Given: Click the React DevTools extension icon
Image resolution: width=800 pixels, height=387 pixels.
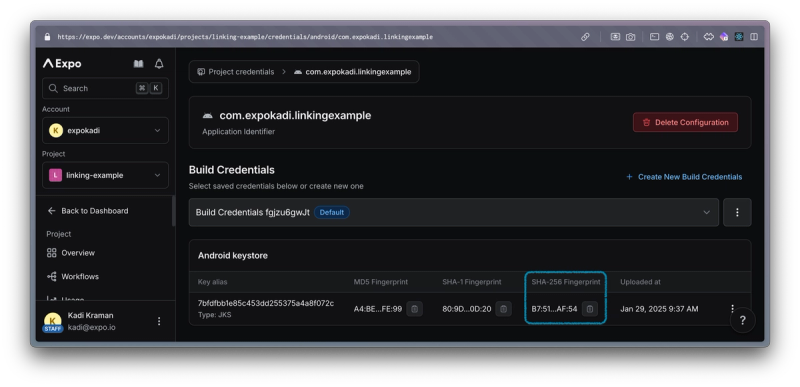Looking at the screenshot, I should click(x=739, y=37).
